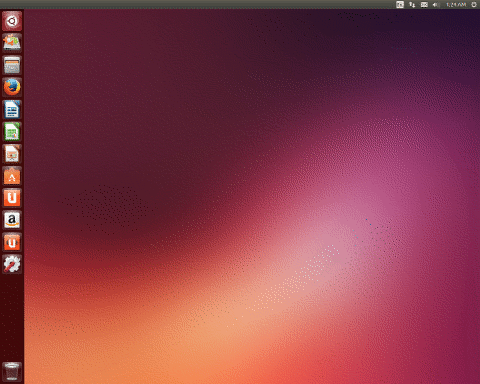This screenshot has width=480, height=384.
Task: Launch Ubuntu Software Center
Action: click(12, 176)
